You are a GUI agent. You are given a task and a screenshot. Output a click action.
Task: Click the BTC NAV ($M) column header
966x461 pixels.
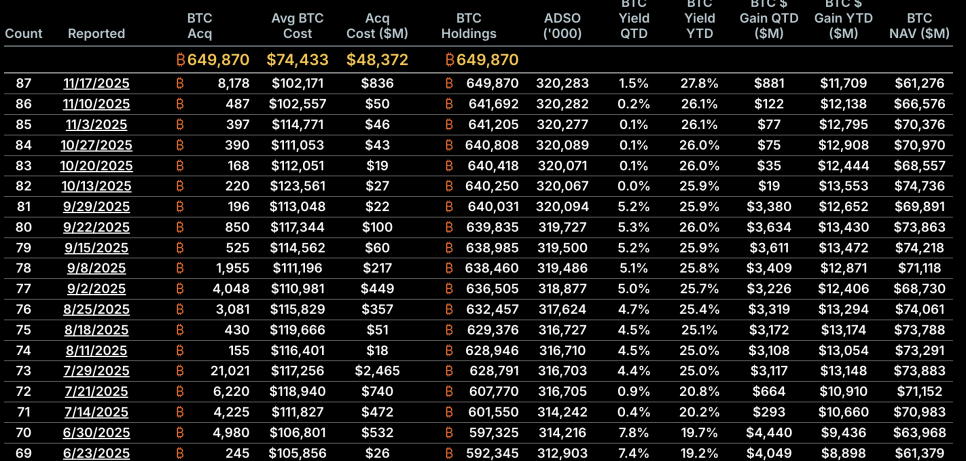coord(919,26)
